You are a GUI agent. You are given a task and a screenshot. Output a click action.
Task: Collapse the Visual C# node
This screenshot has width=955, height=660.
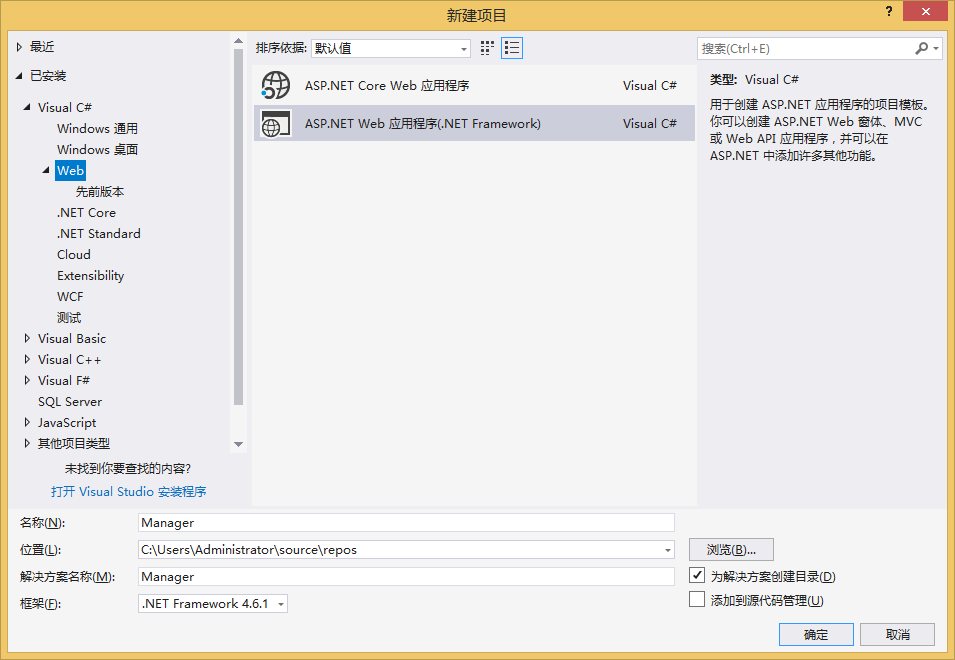pos(27,107)
